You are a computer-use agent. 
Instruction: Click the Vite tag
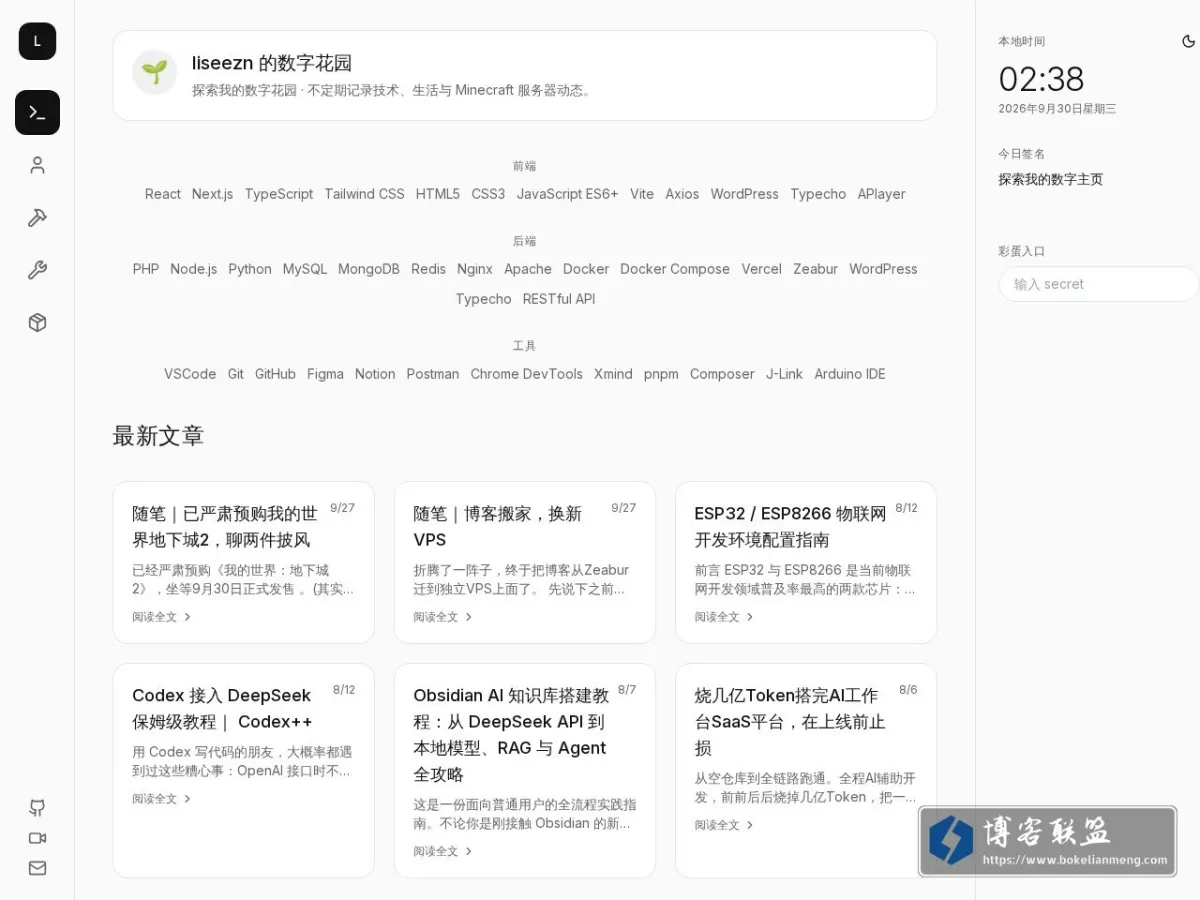[x=642, y=194]
